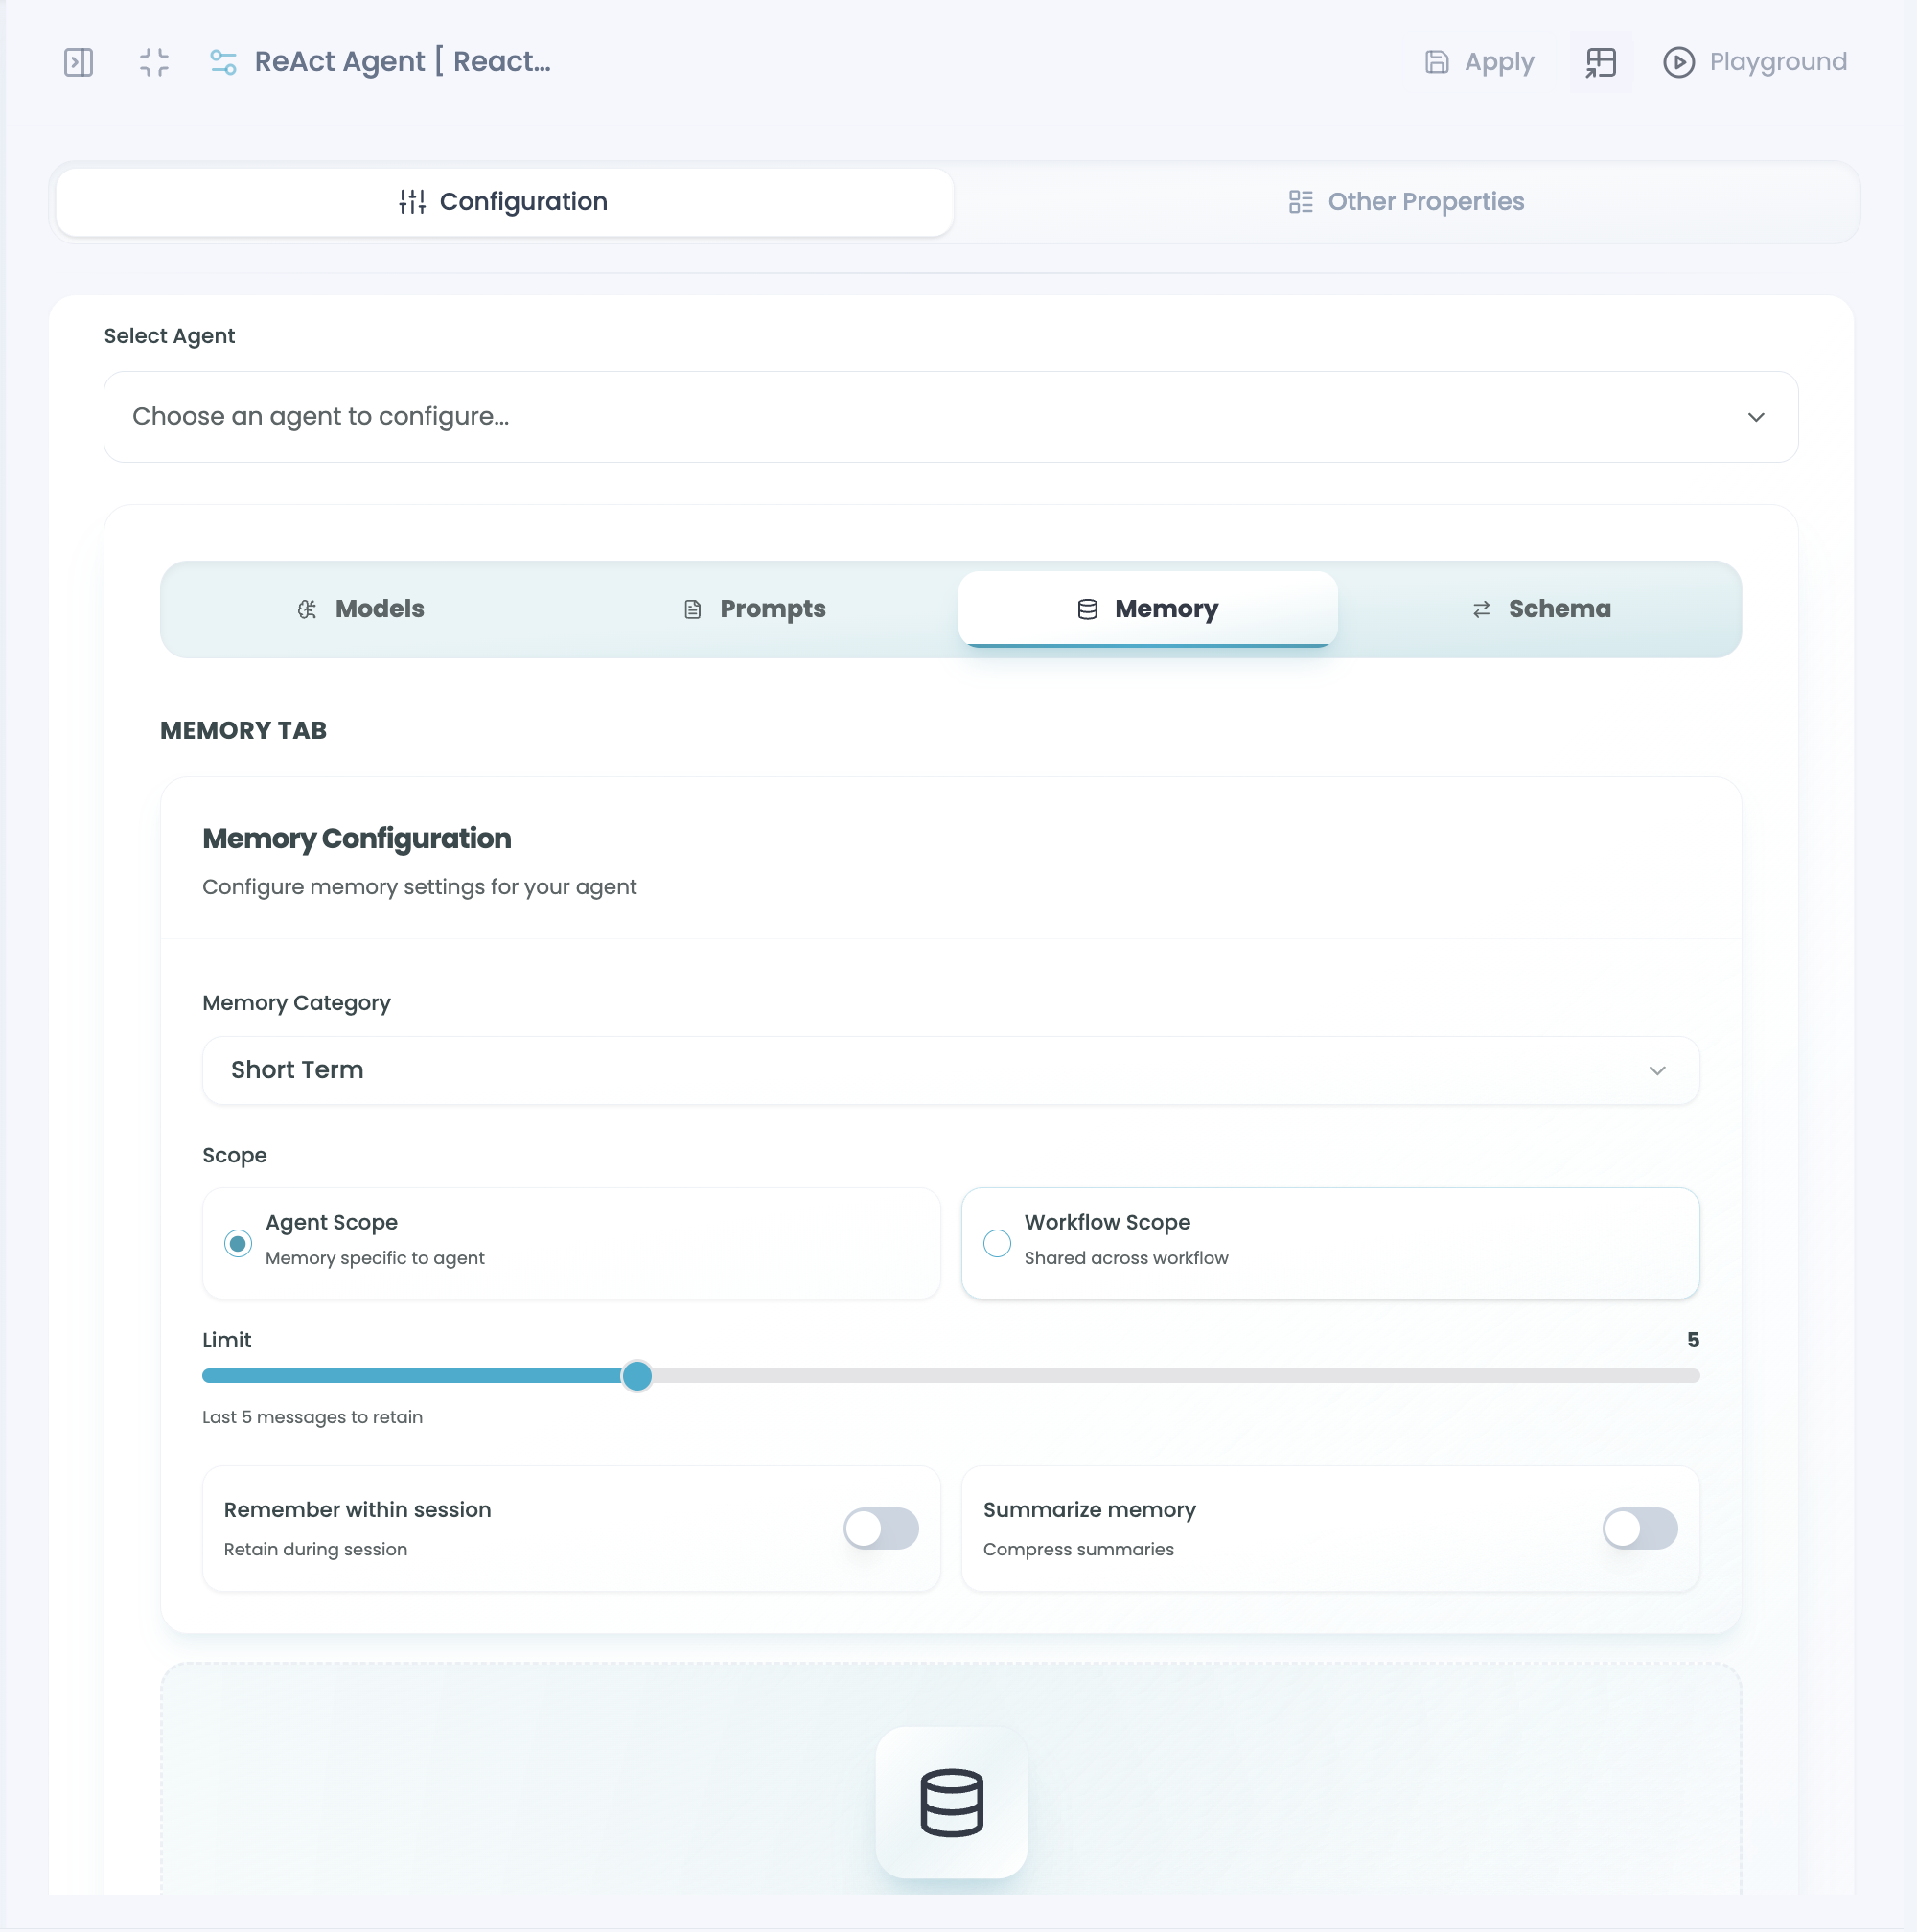The height and width of the screenshot is (1932, 1917).
Task: Select Workflow Scope radio option
Action: click(x=996, y=1243)
